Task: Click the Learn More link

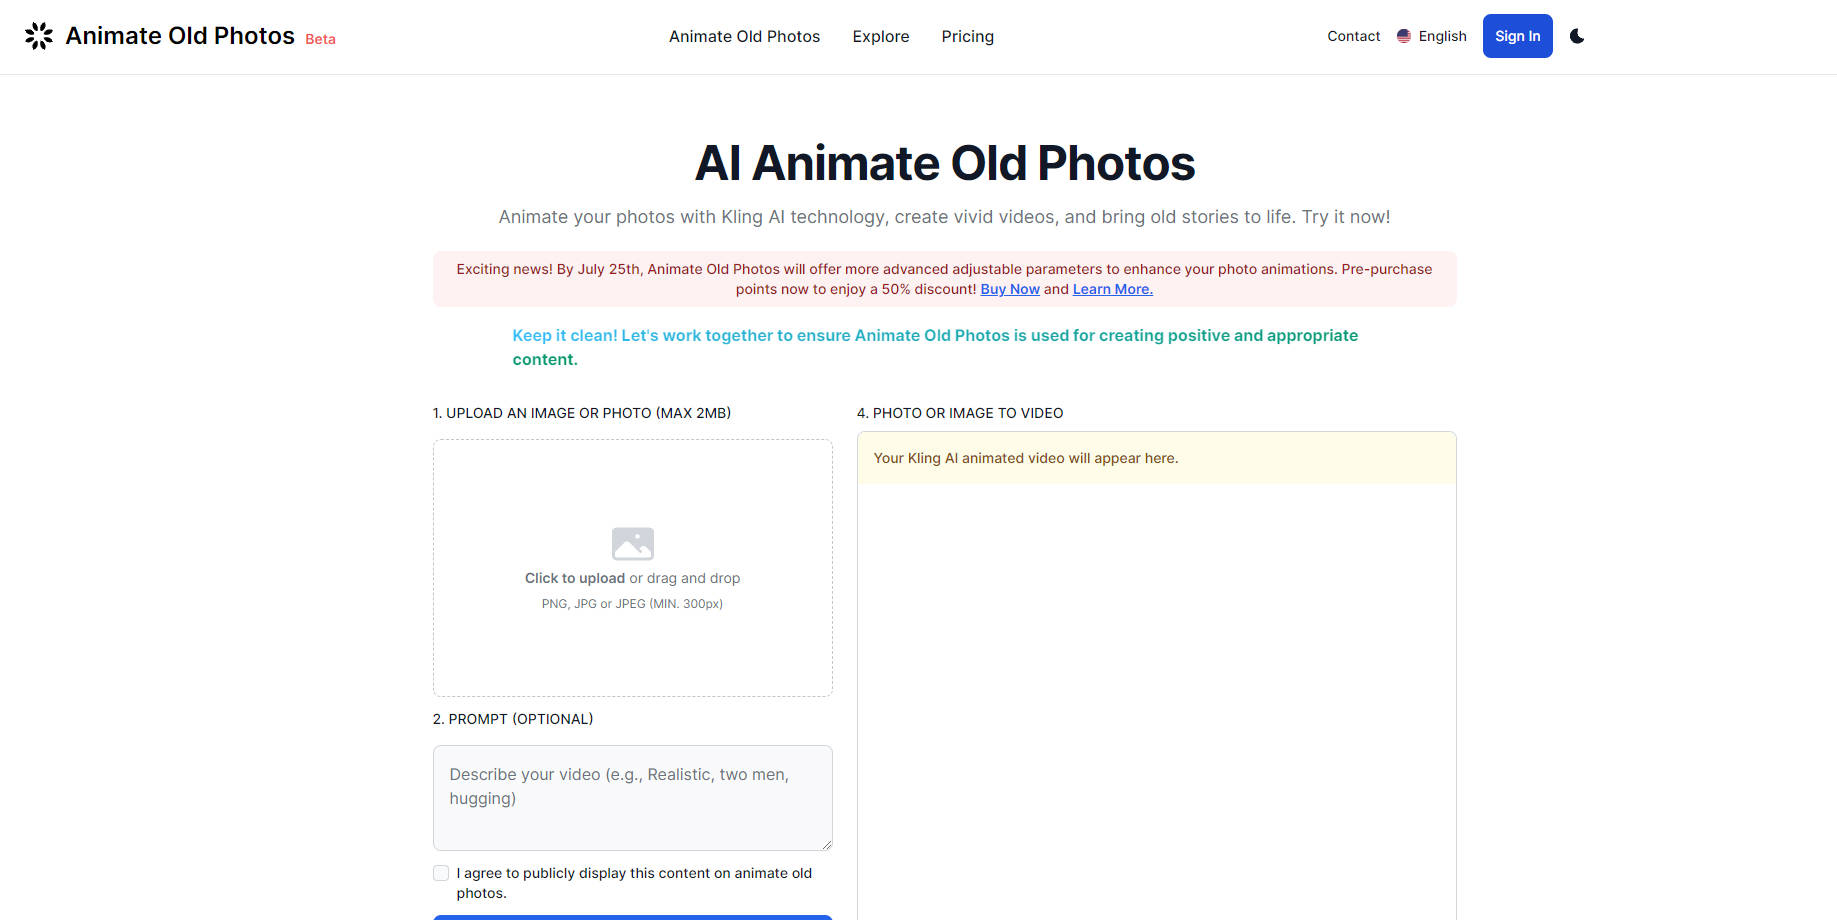Action: [1111, 289]
